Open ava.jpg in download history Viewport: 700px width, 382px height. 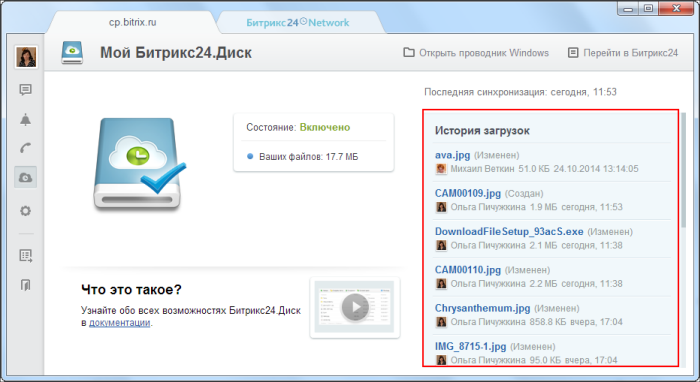tap(452, 155)
